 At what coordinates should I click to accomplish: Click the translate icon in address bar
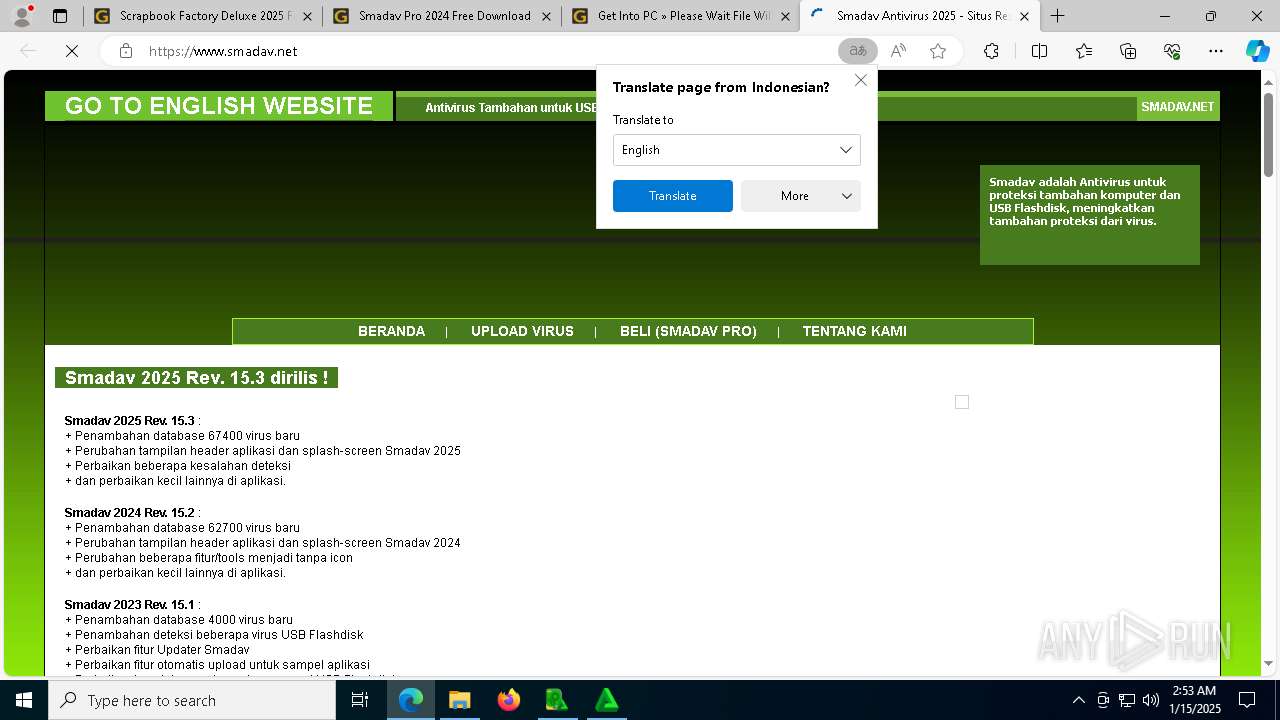(x=857, y=51)
